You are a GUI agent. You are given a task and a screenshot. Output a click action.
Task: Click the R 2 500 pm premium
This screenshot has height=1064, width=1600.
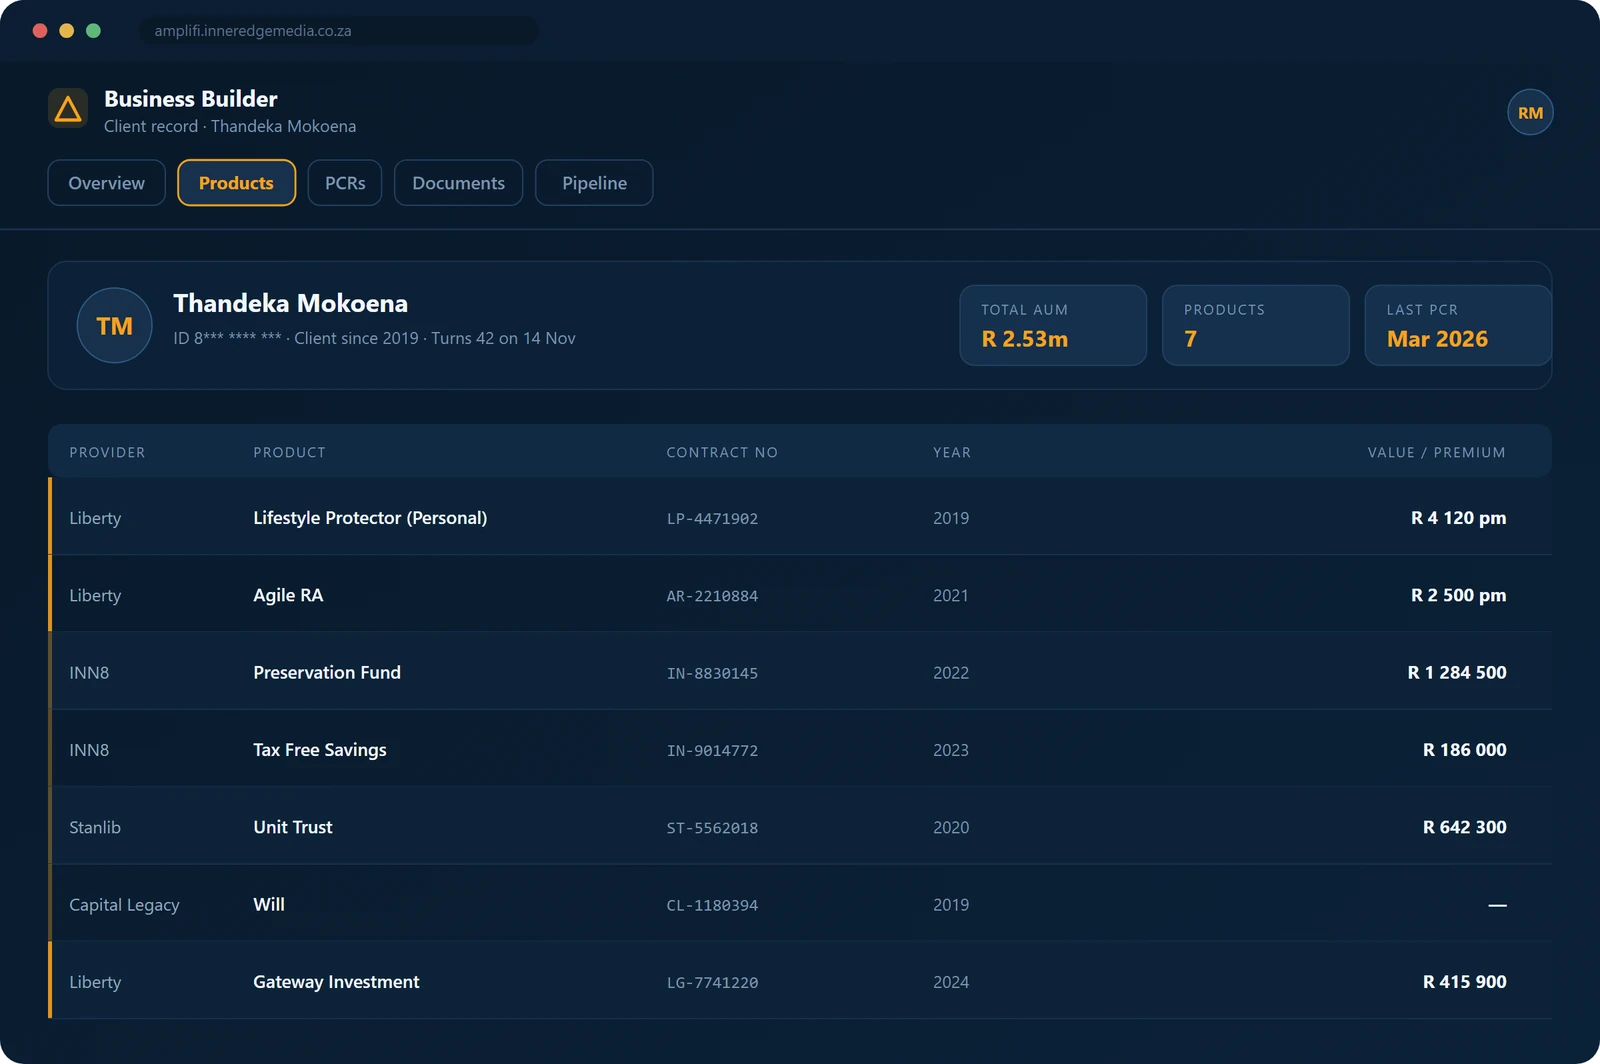1458,595
